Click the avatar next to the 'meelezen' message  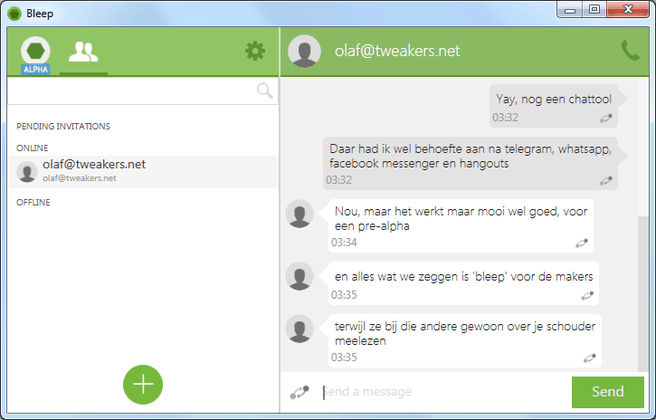point(300,328)
